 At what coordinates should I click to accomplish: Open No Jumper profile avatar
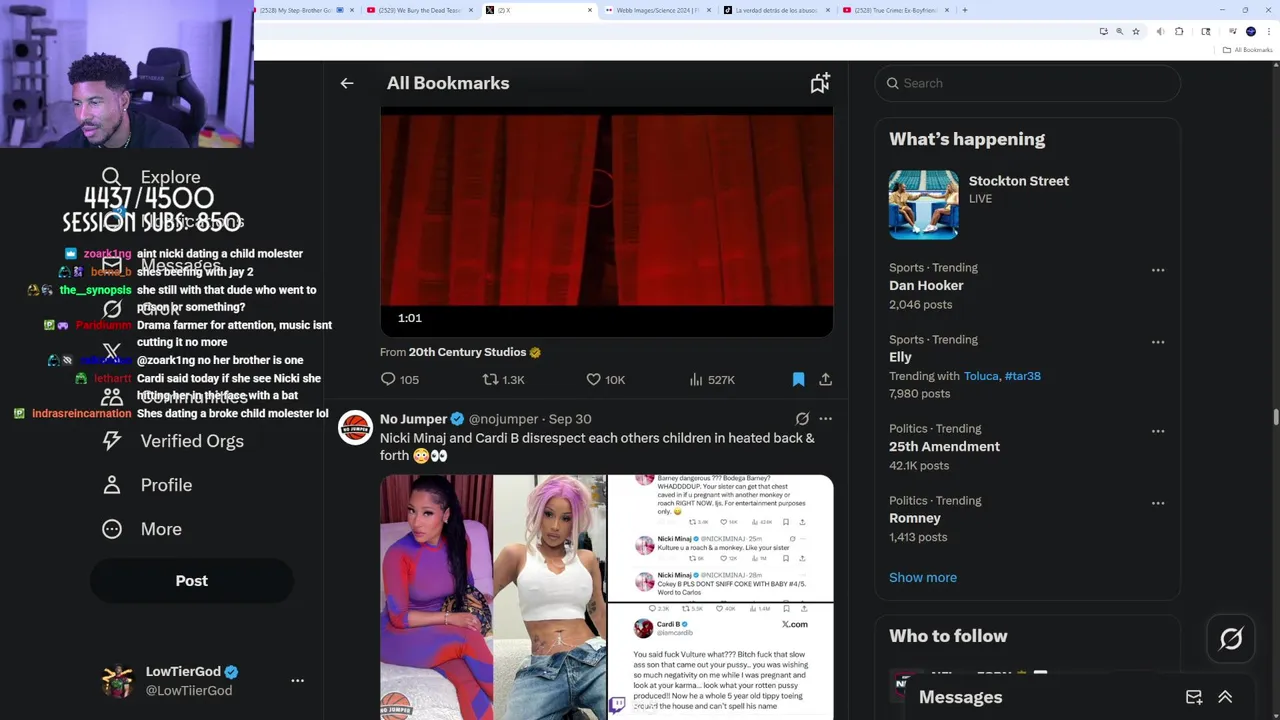tap(355, 428)
